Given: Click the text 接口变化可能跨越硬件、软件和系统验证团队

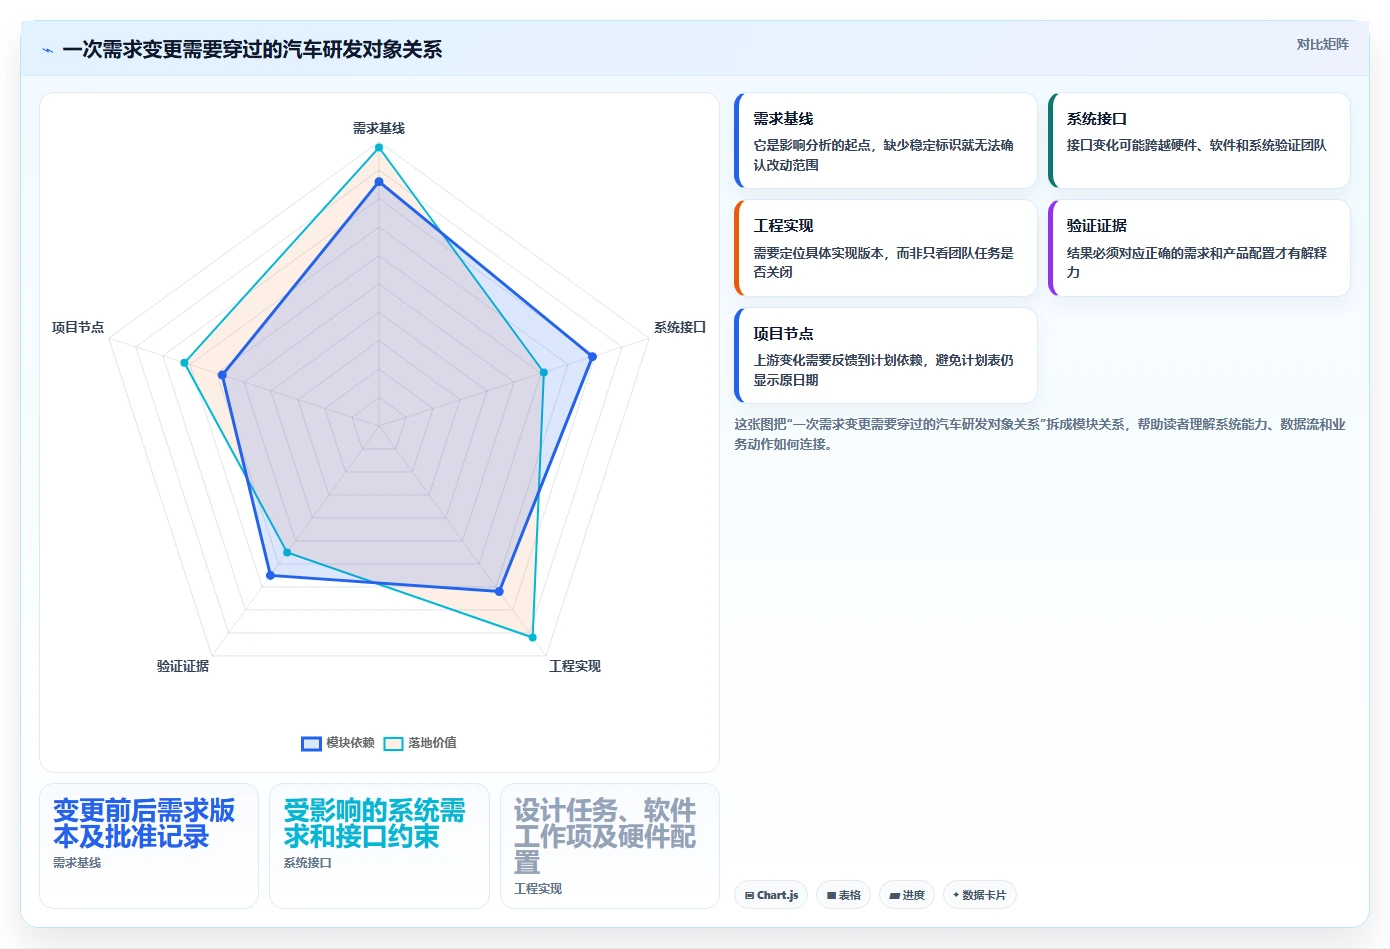Looking at the screenshot, I should (1196, 145).
